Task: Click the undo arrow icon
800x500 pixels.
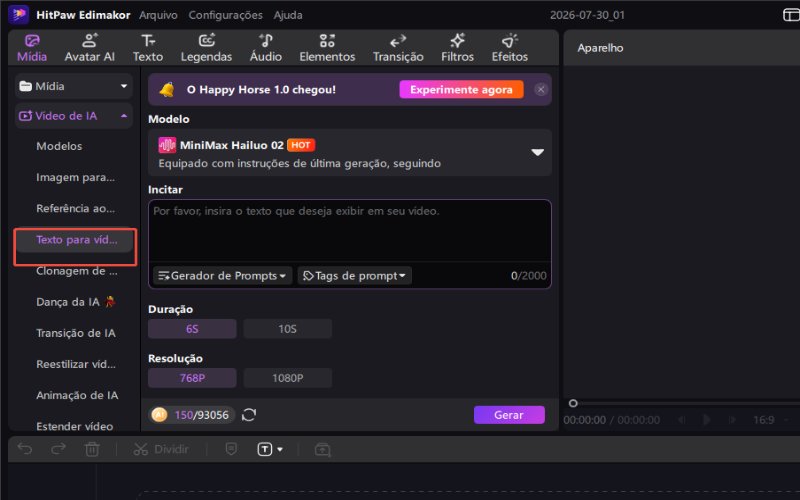Action: 25,449
